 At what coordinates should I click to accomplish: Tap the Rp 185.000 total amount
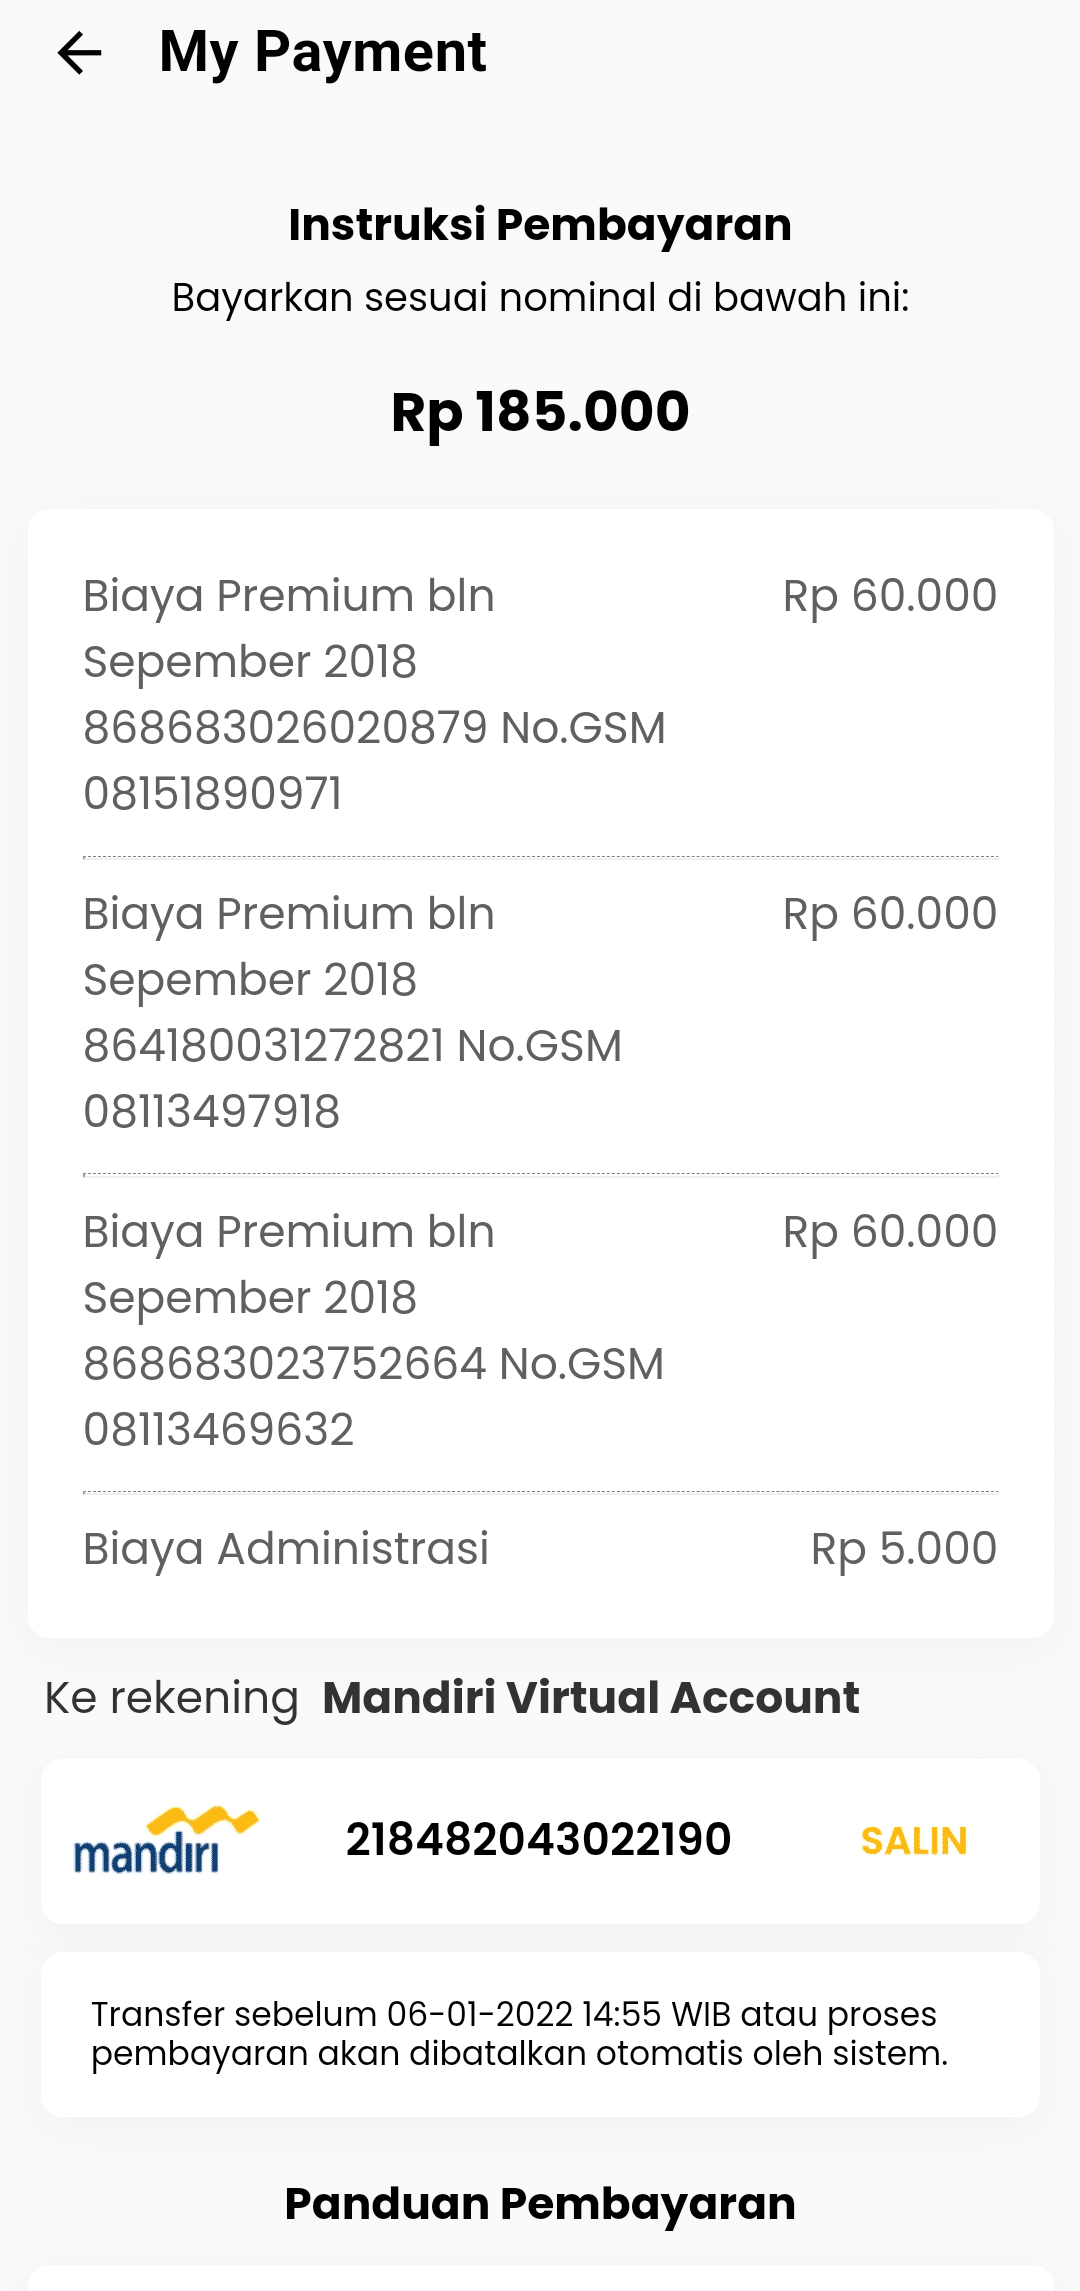tap(540, 412)
